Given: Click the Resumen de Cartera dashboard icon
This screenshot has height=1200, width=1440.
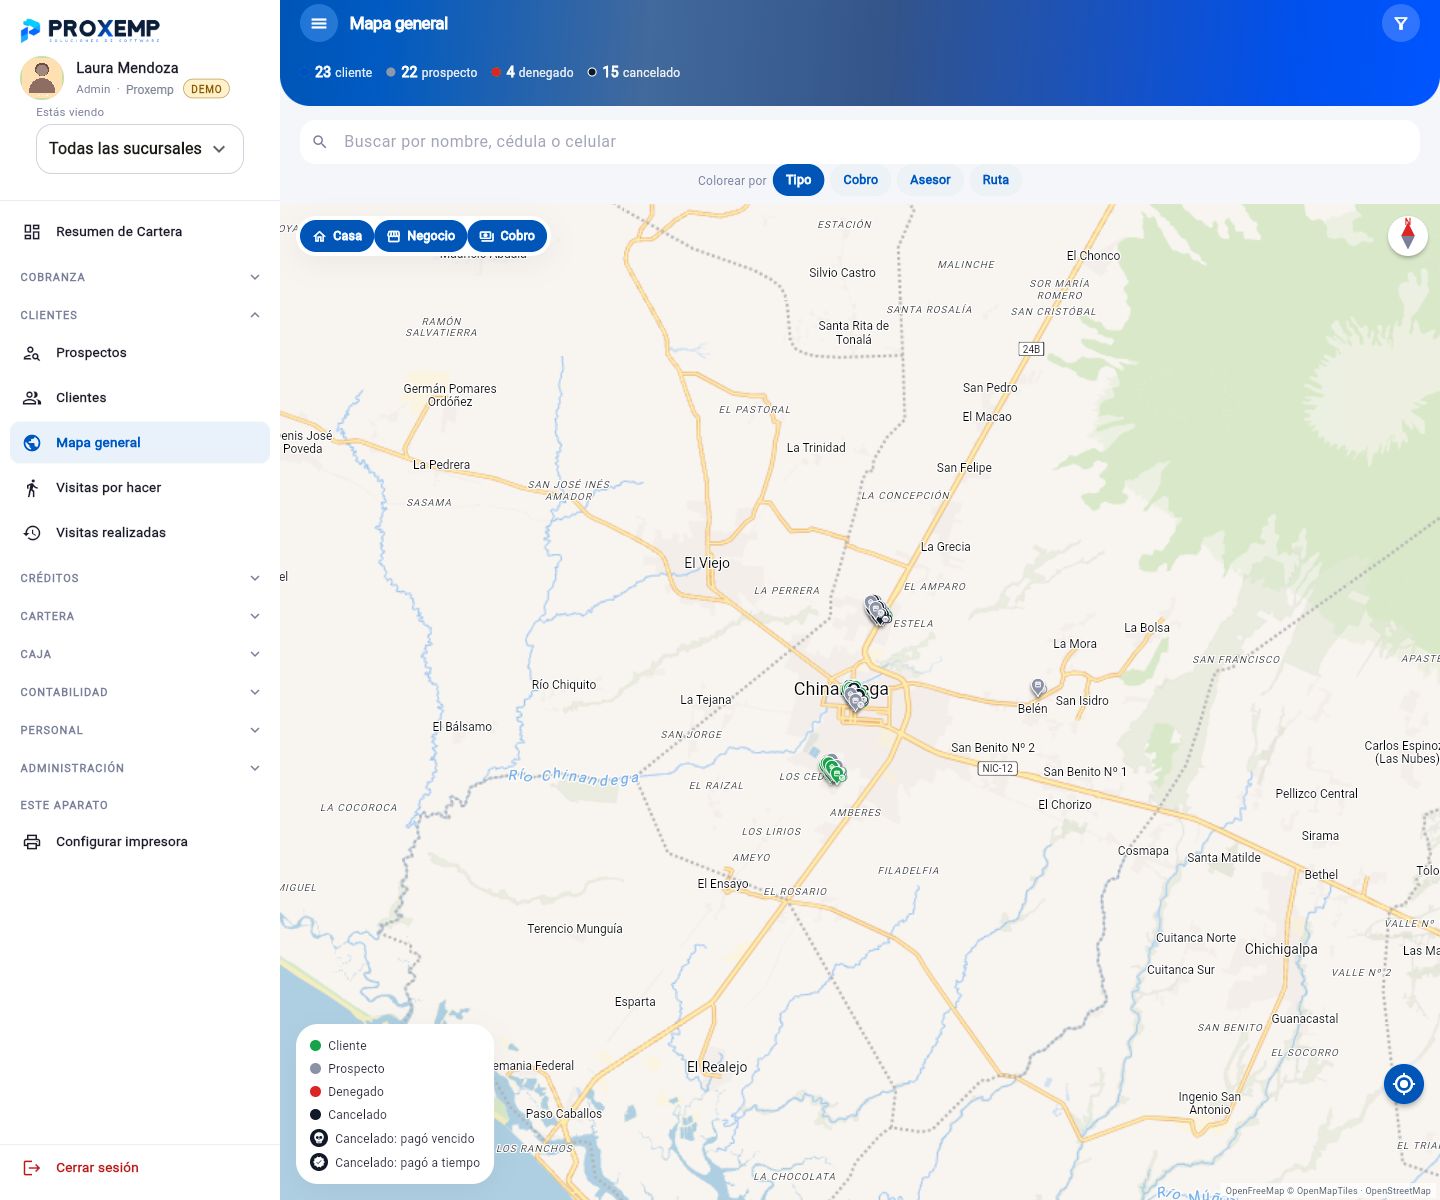Looking at the screenshot, I should pyautogui.click(x=32, y=232).
